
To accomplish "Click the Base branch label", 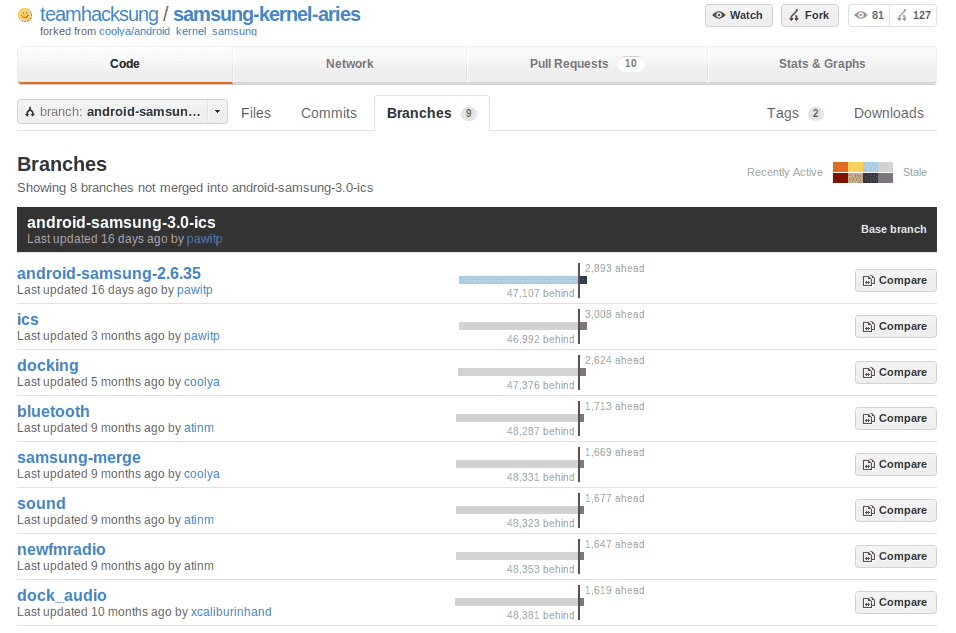I will point(893,229).
